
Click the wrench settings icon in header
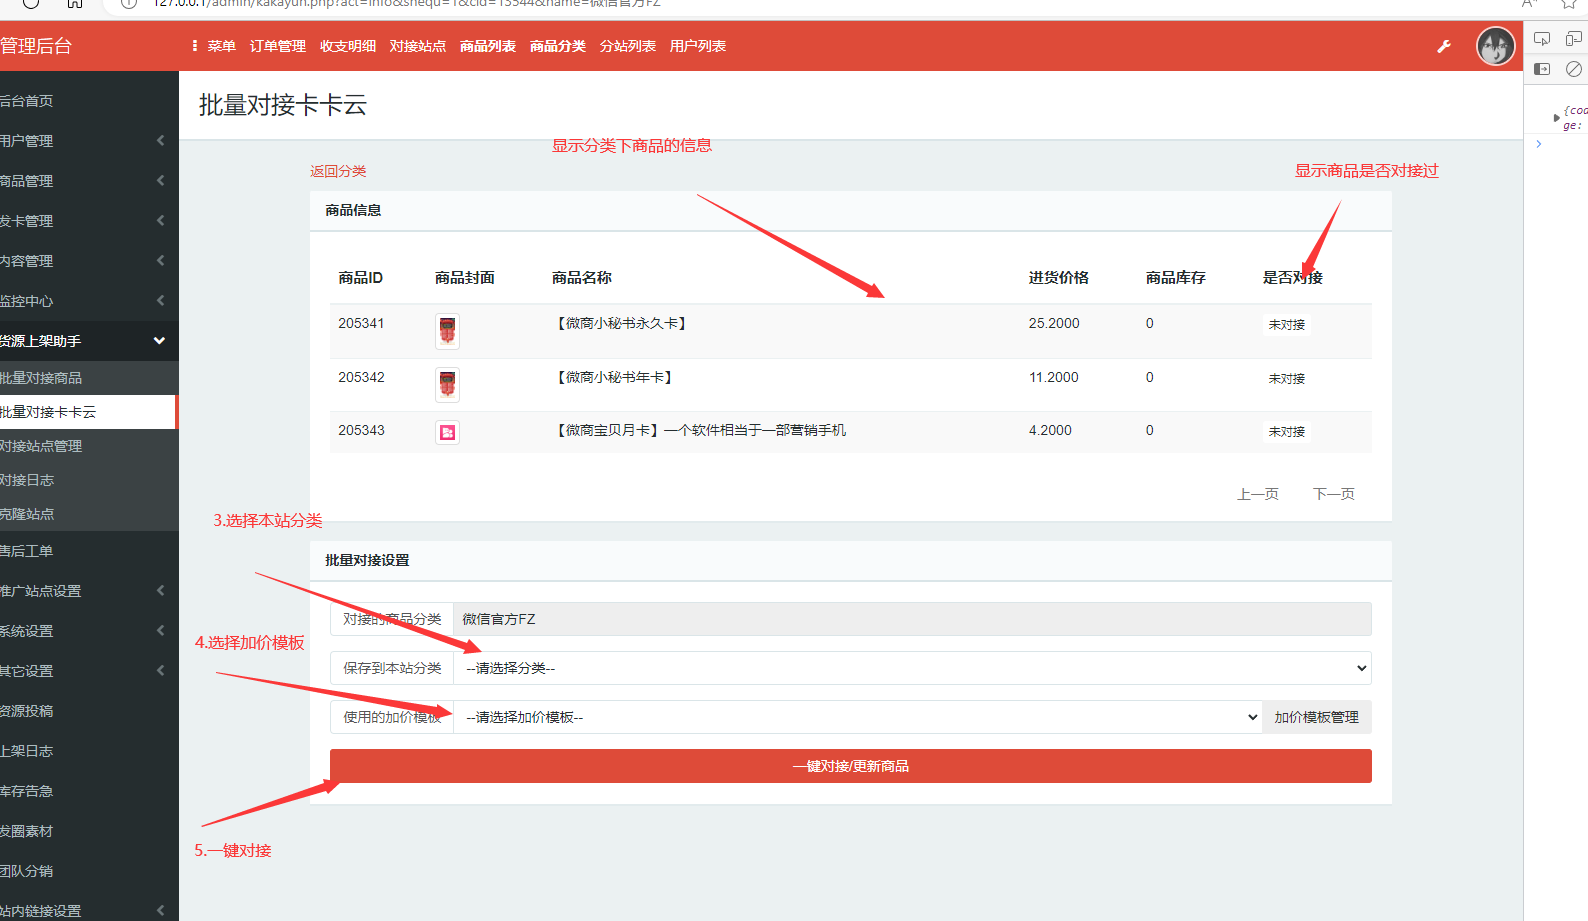pyautogui.click(x=1444, y=46)
